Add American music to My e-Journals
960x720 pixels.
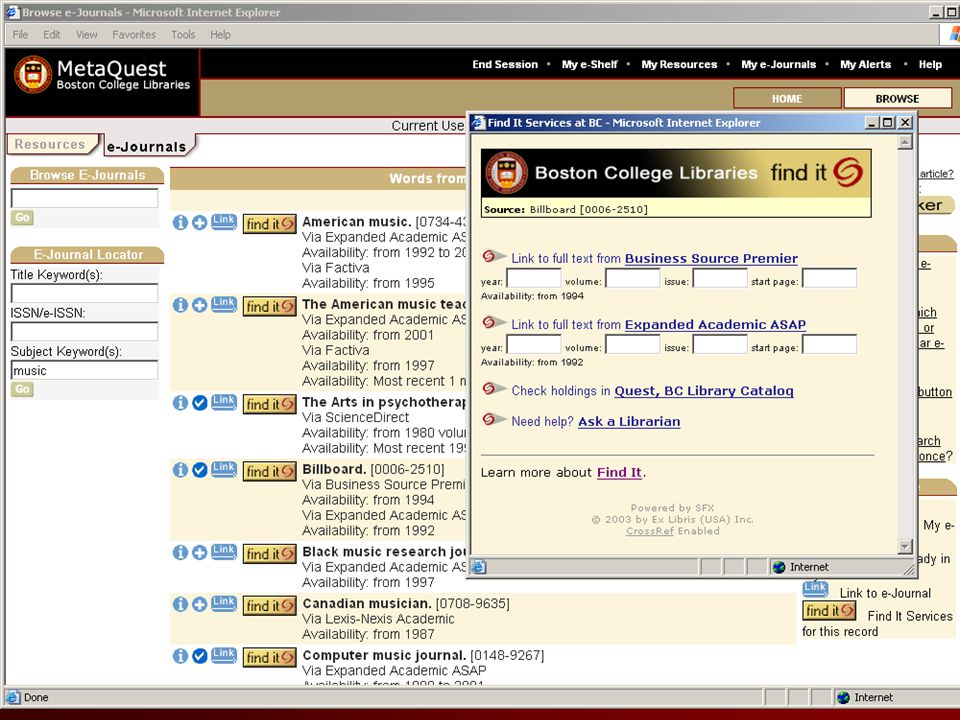click(x=200, y=222)
